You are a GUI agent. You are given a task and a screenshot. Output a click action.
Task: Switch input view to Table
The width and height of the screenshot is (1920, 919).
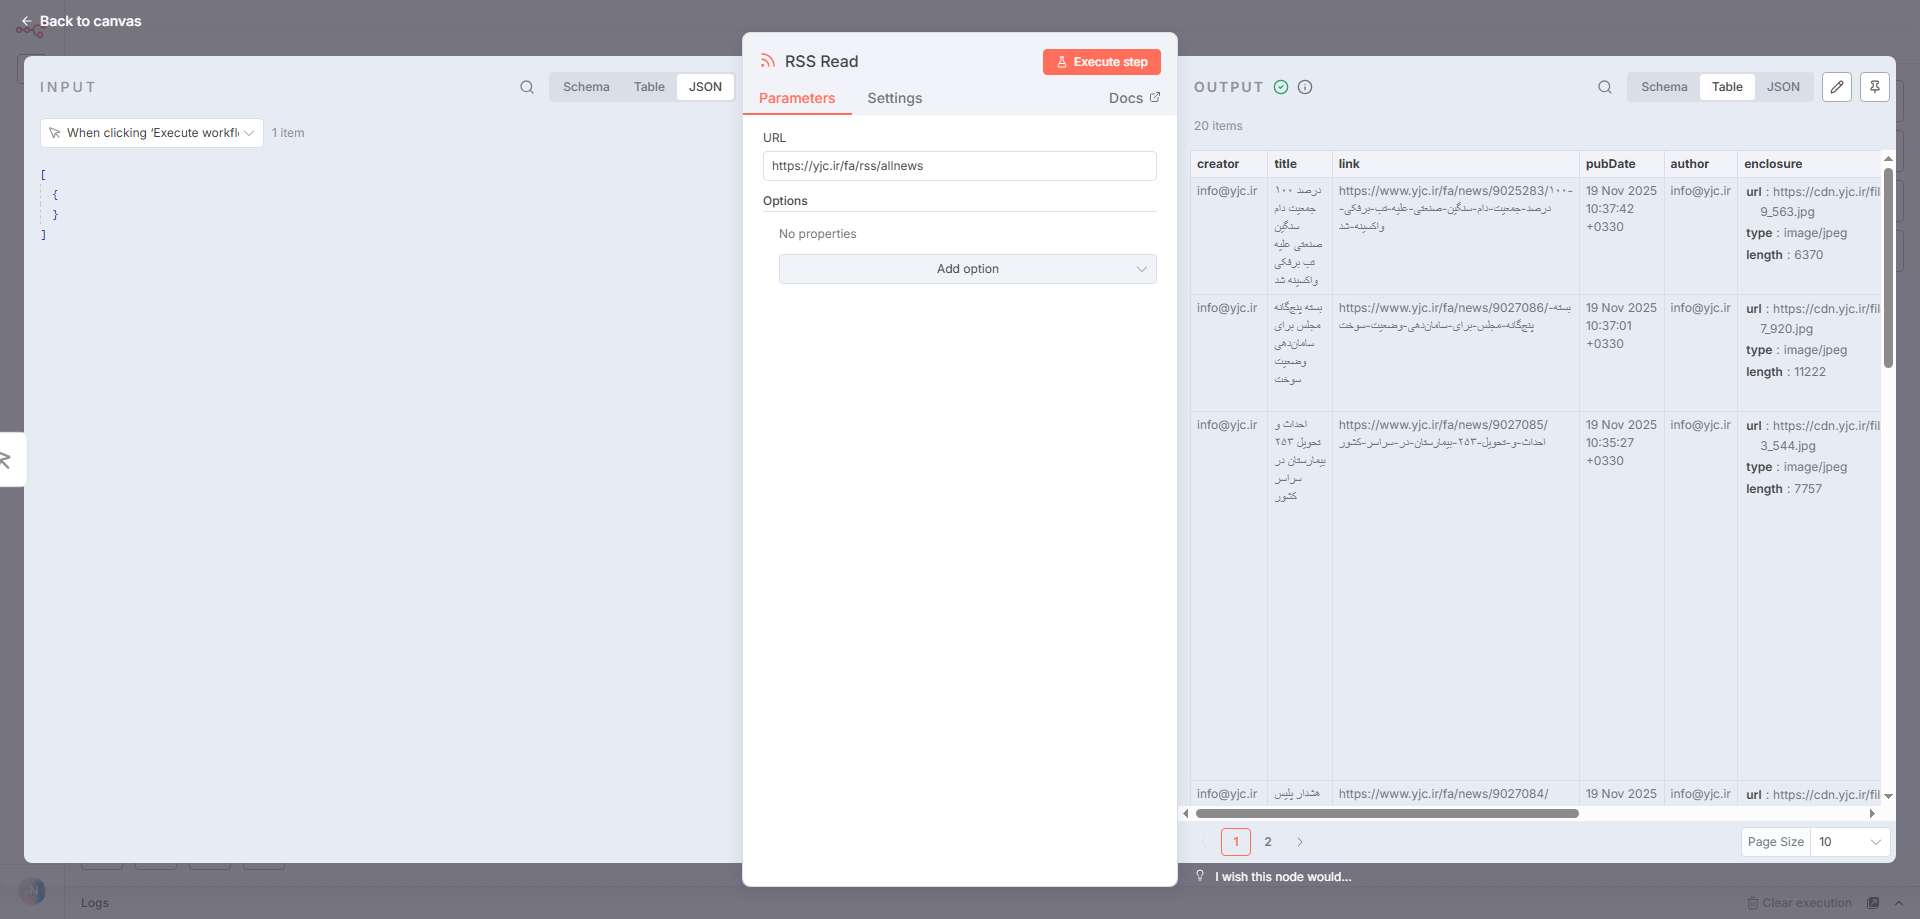(649, 87)
